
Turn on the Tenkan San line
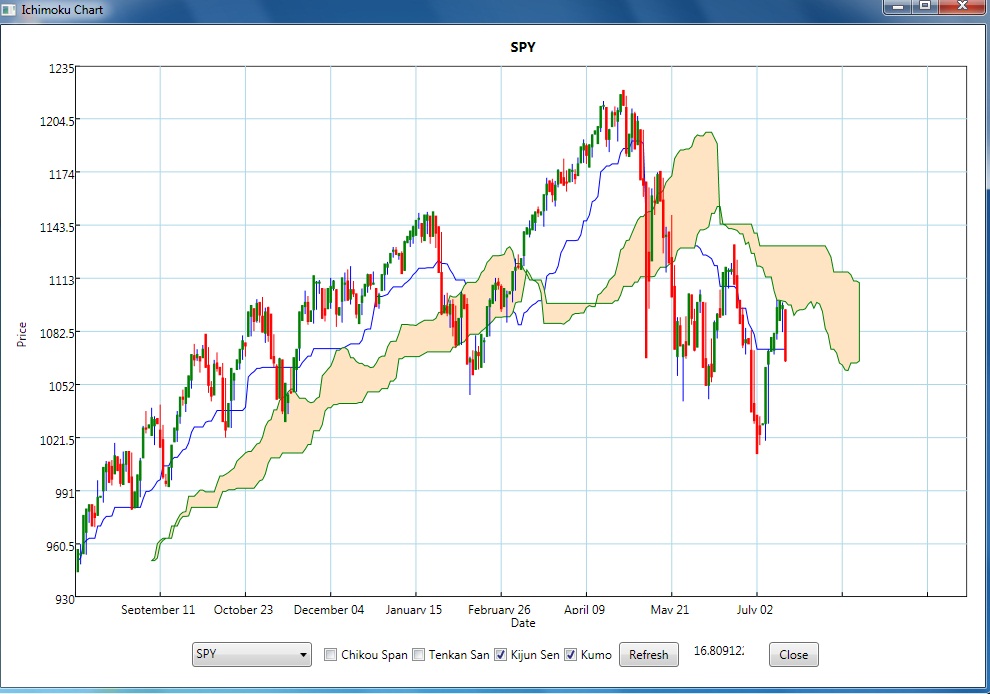click(x=419, y=655)
